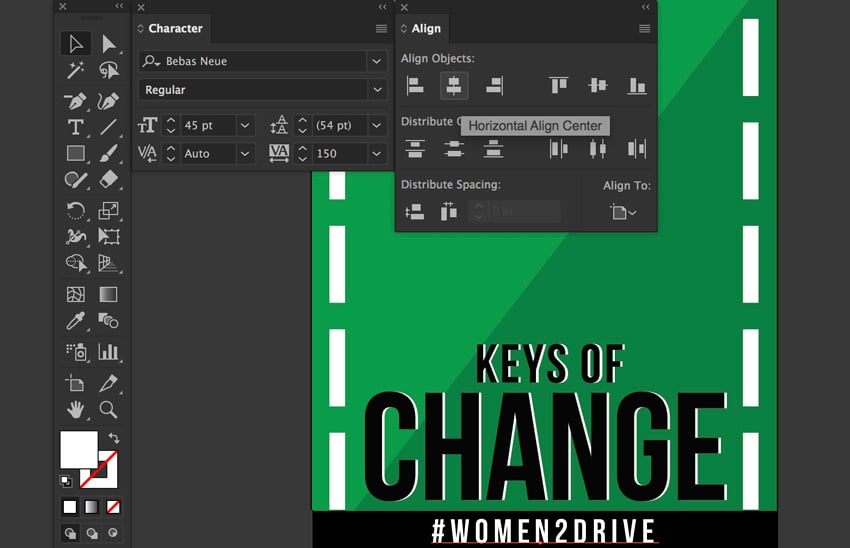The width and height of the screenshot is (850, 548).
Task: Open the leading (54 pt) dropdown
Action: click(376, 125)
